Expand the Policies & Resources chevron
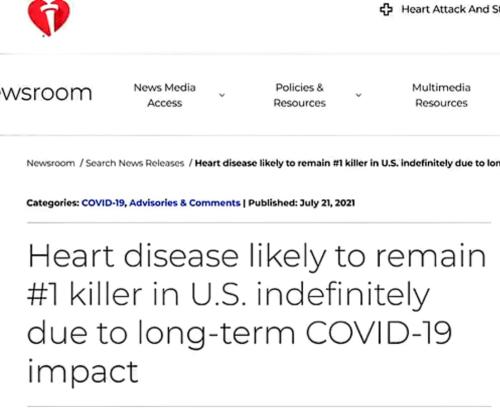The image size is (500, 416). [359, 95]
